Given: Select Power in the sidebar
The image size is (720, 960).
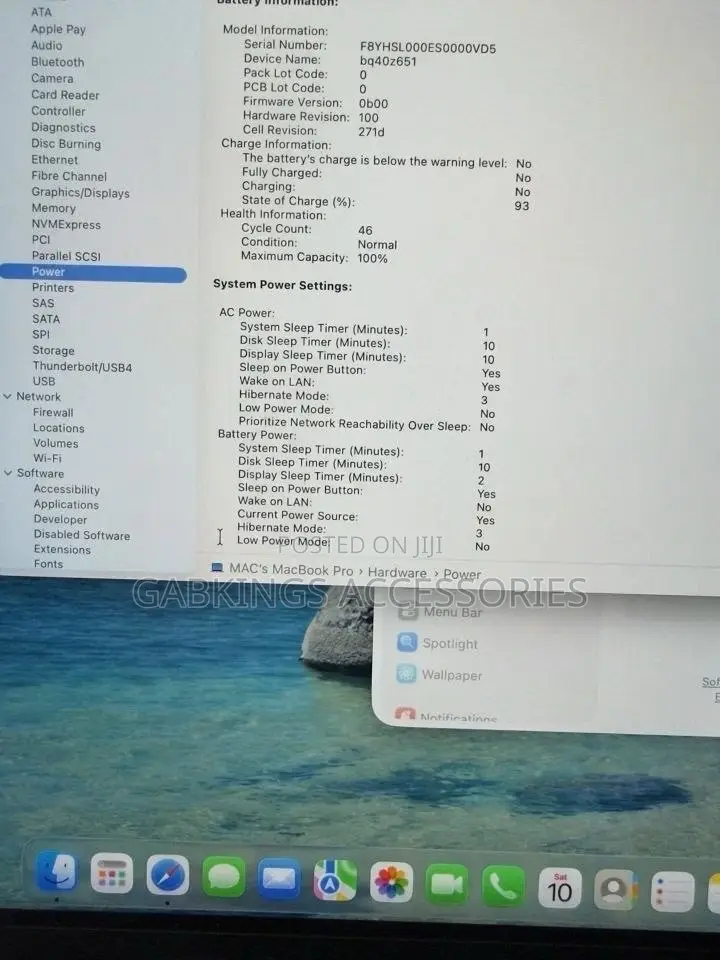Looking at the screenshot, I should (93, 272).
